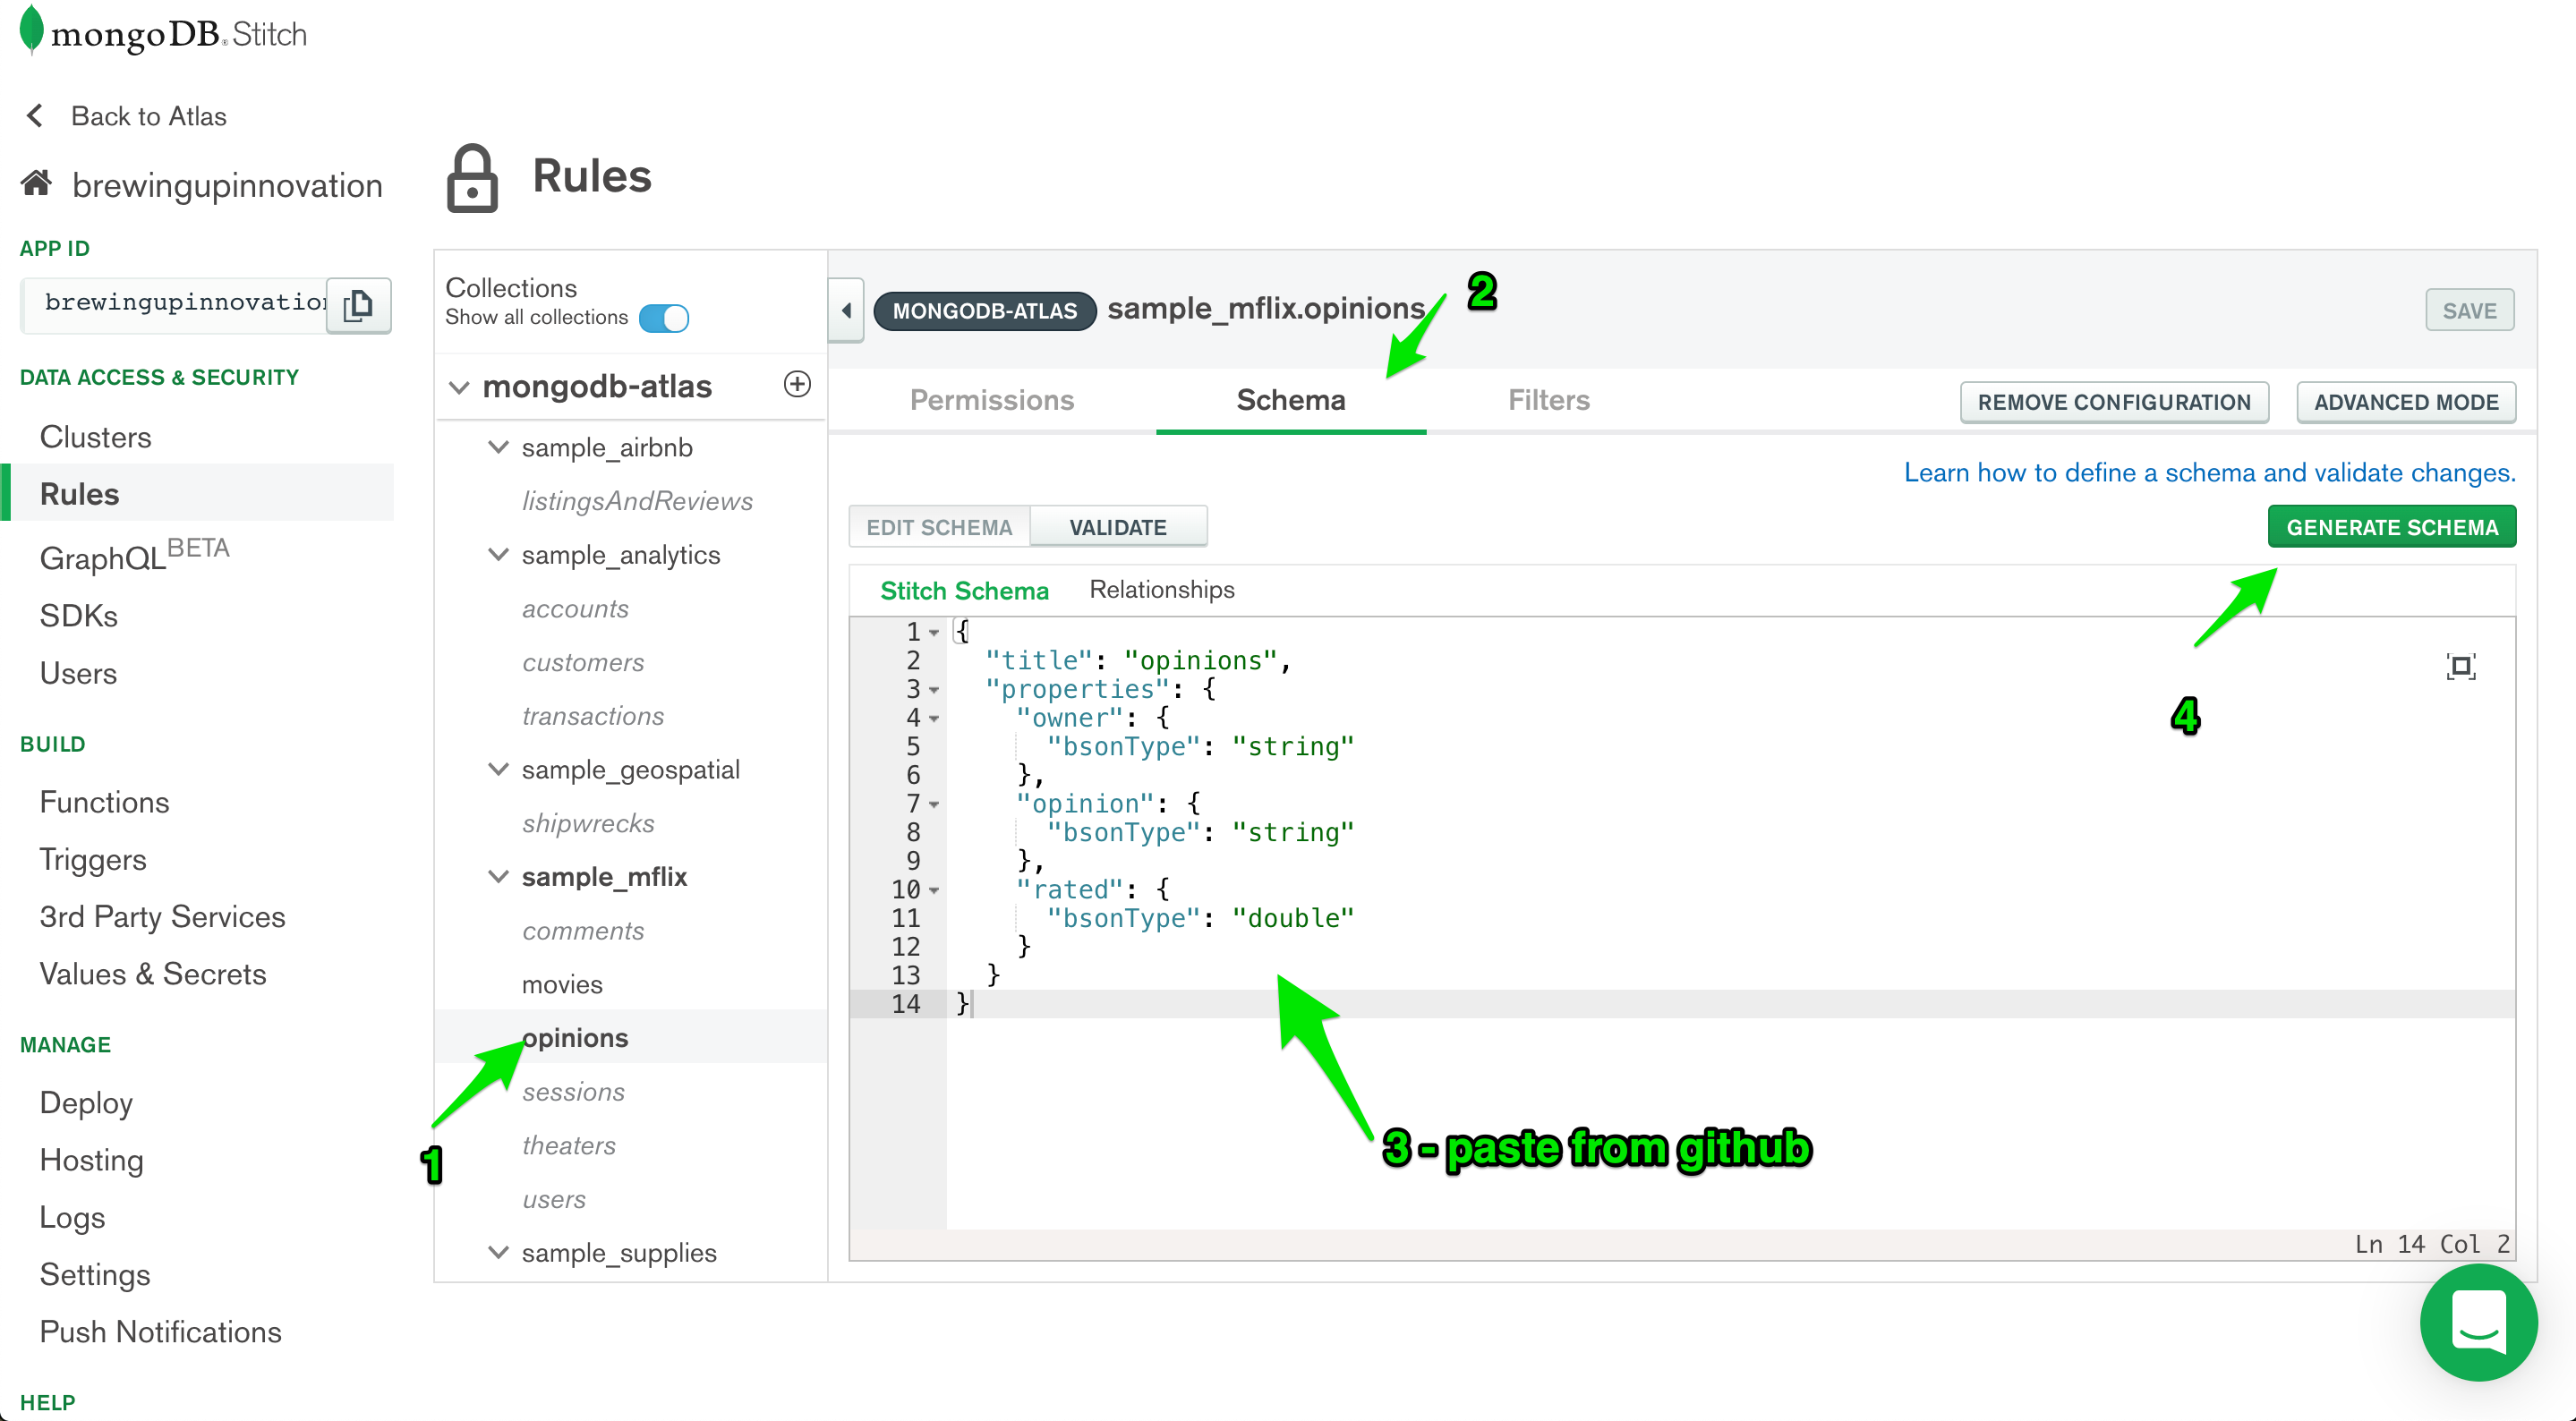Select the shipwrecks collection
Image resolution: width=2576 pixels, height=1421 pixels.
pos(588,823)
